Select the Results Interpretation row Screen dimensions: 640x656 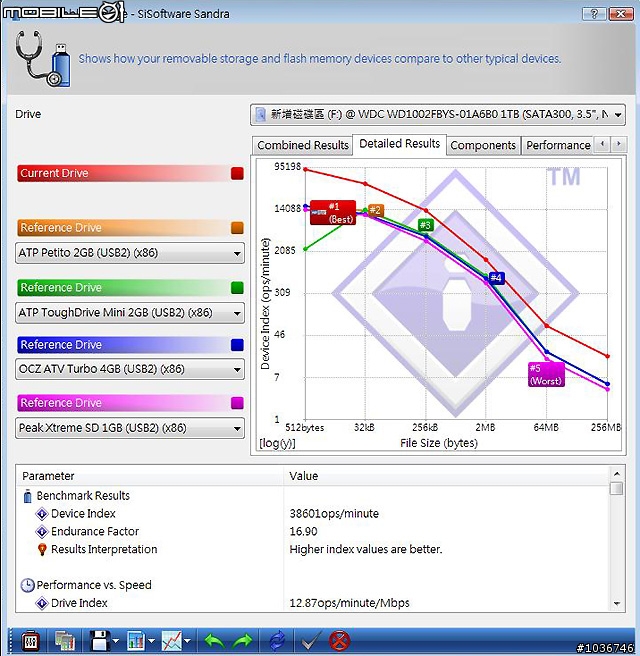313,549
